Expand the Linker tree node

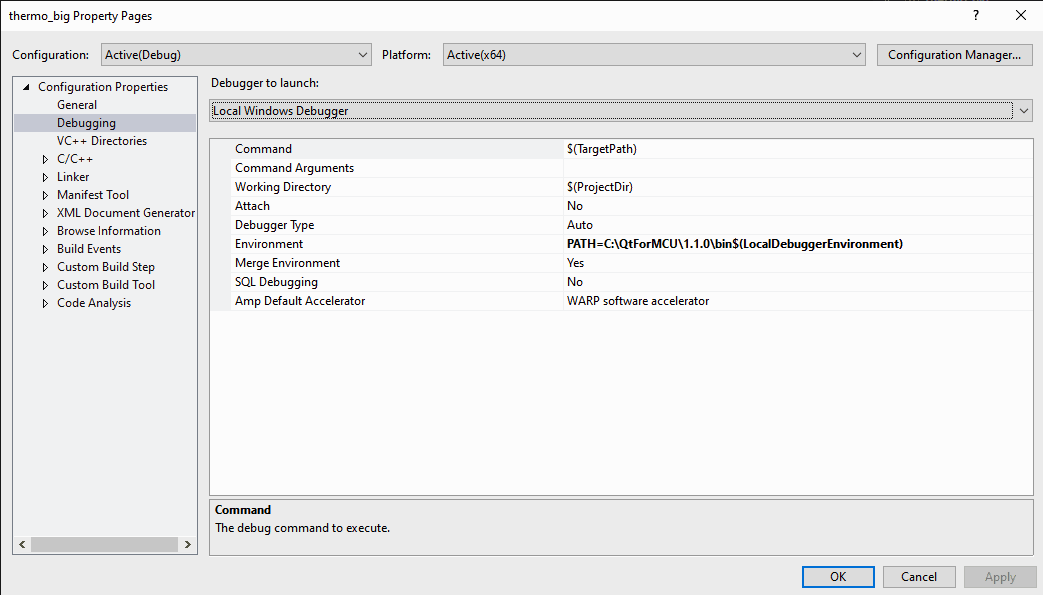click(45, 177)
